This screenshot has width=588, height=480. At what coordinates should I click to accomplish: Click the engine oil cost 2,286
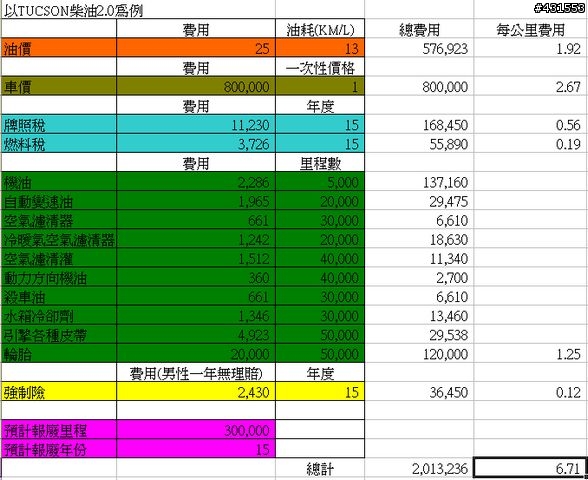[x=196, y=182]
